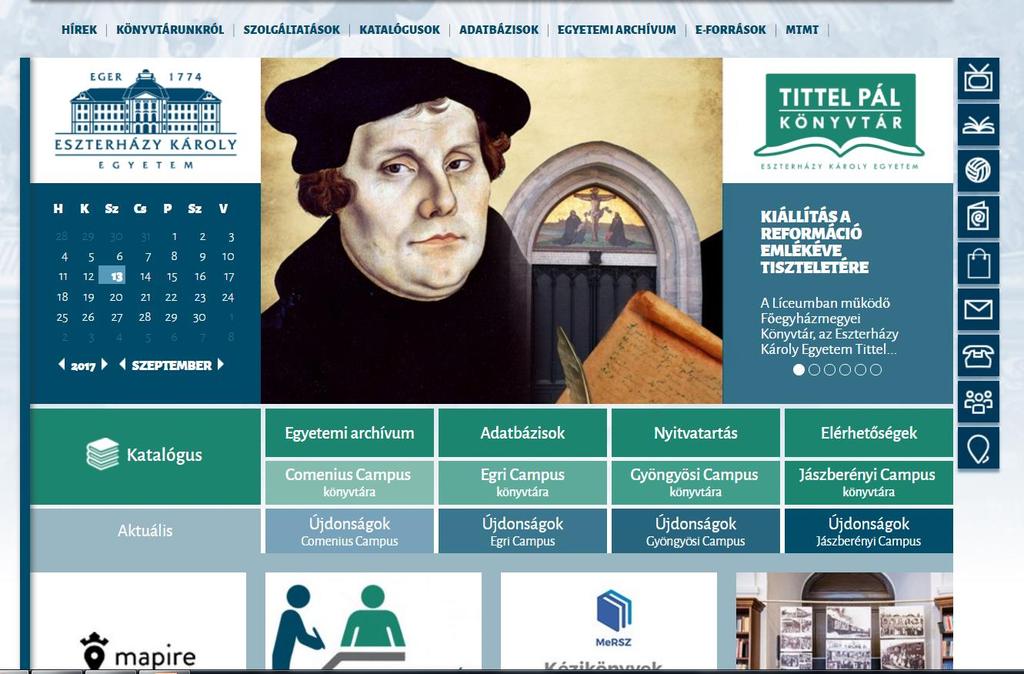Select day 15 in the calendar
This screenshot has width=1024, height=674.
tap(172, 276)
